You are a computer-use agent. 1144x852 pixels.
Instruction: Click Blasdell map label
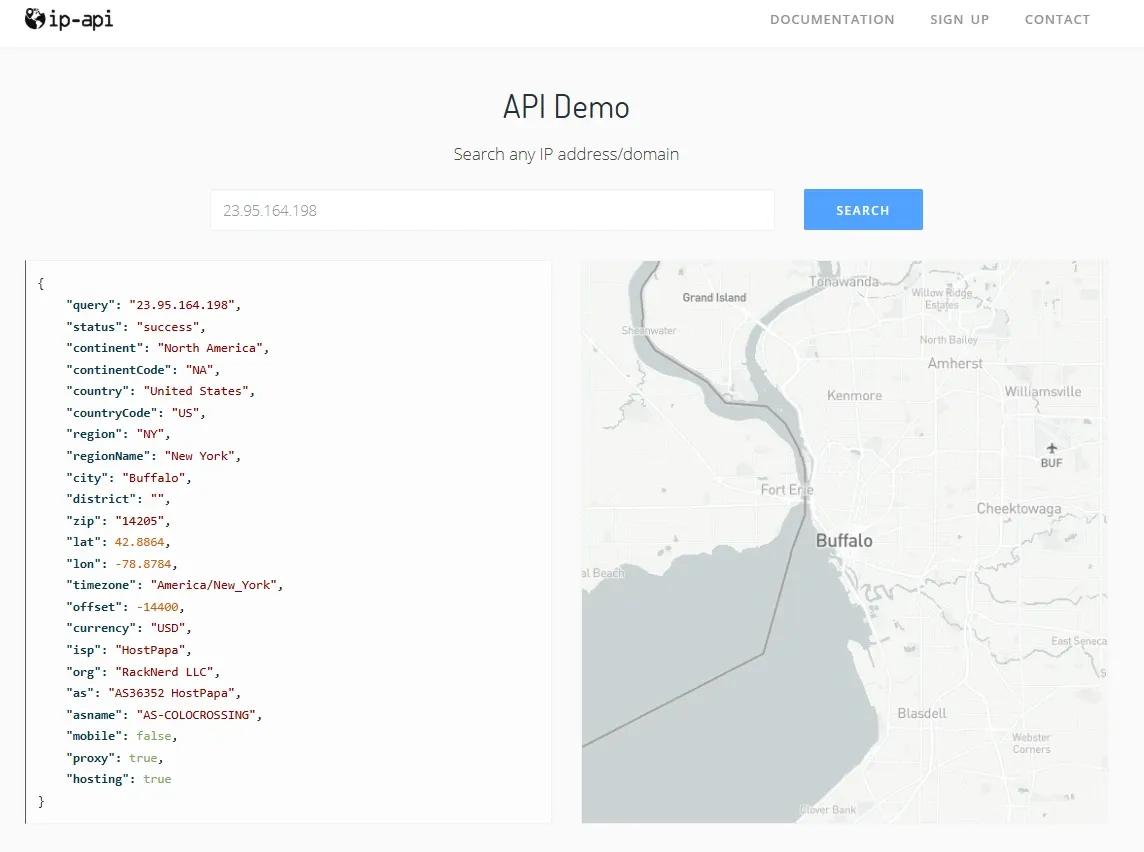pyautogui.click(x=921, y=713)
